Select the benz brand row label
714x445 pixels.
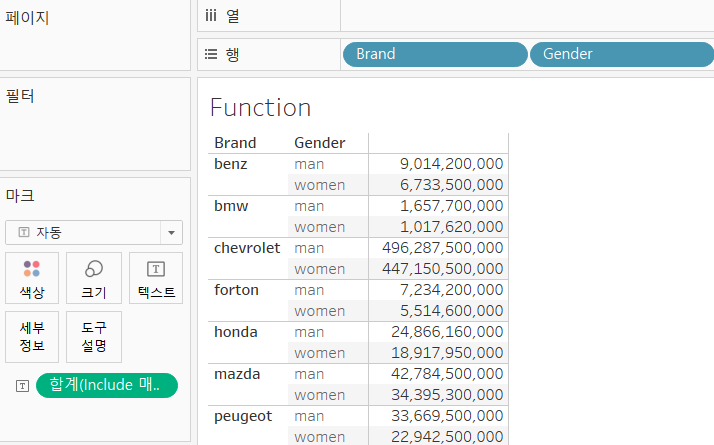click(231, 164)
